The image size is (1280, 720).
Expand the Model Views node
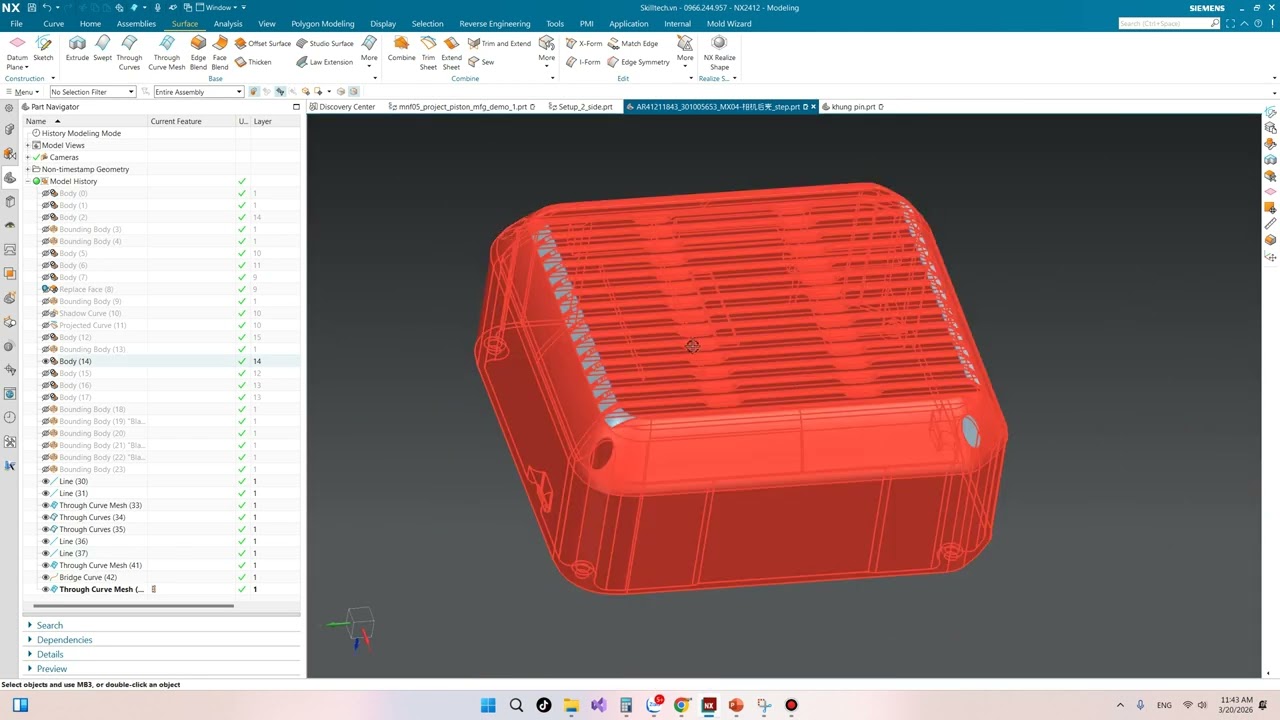pos(28,145)
